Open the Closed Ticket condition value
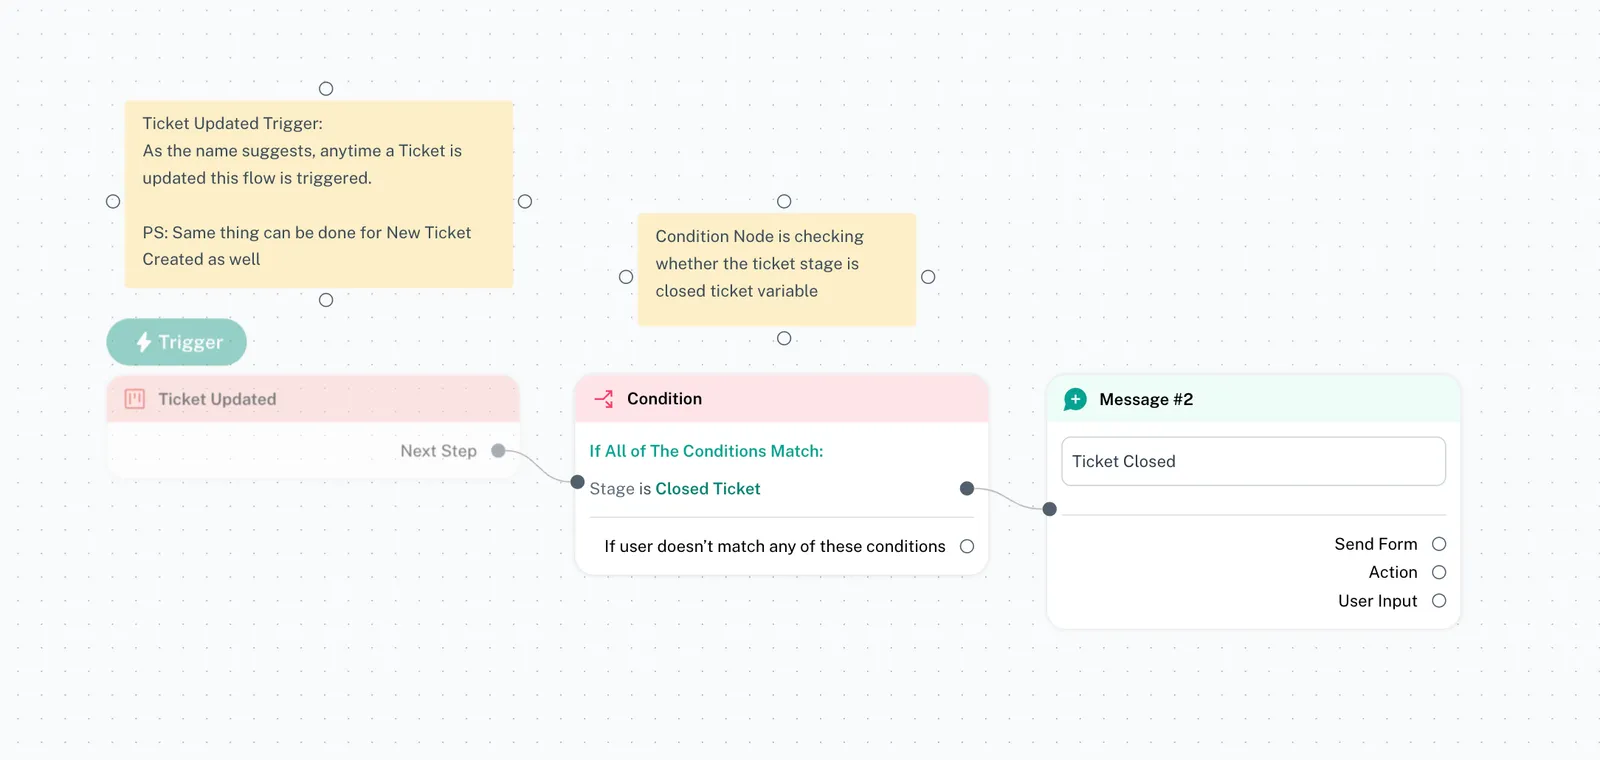Viewport: 1600px width, 760px height. 707,489
